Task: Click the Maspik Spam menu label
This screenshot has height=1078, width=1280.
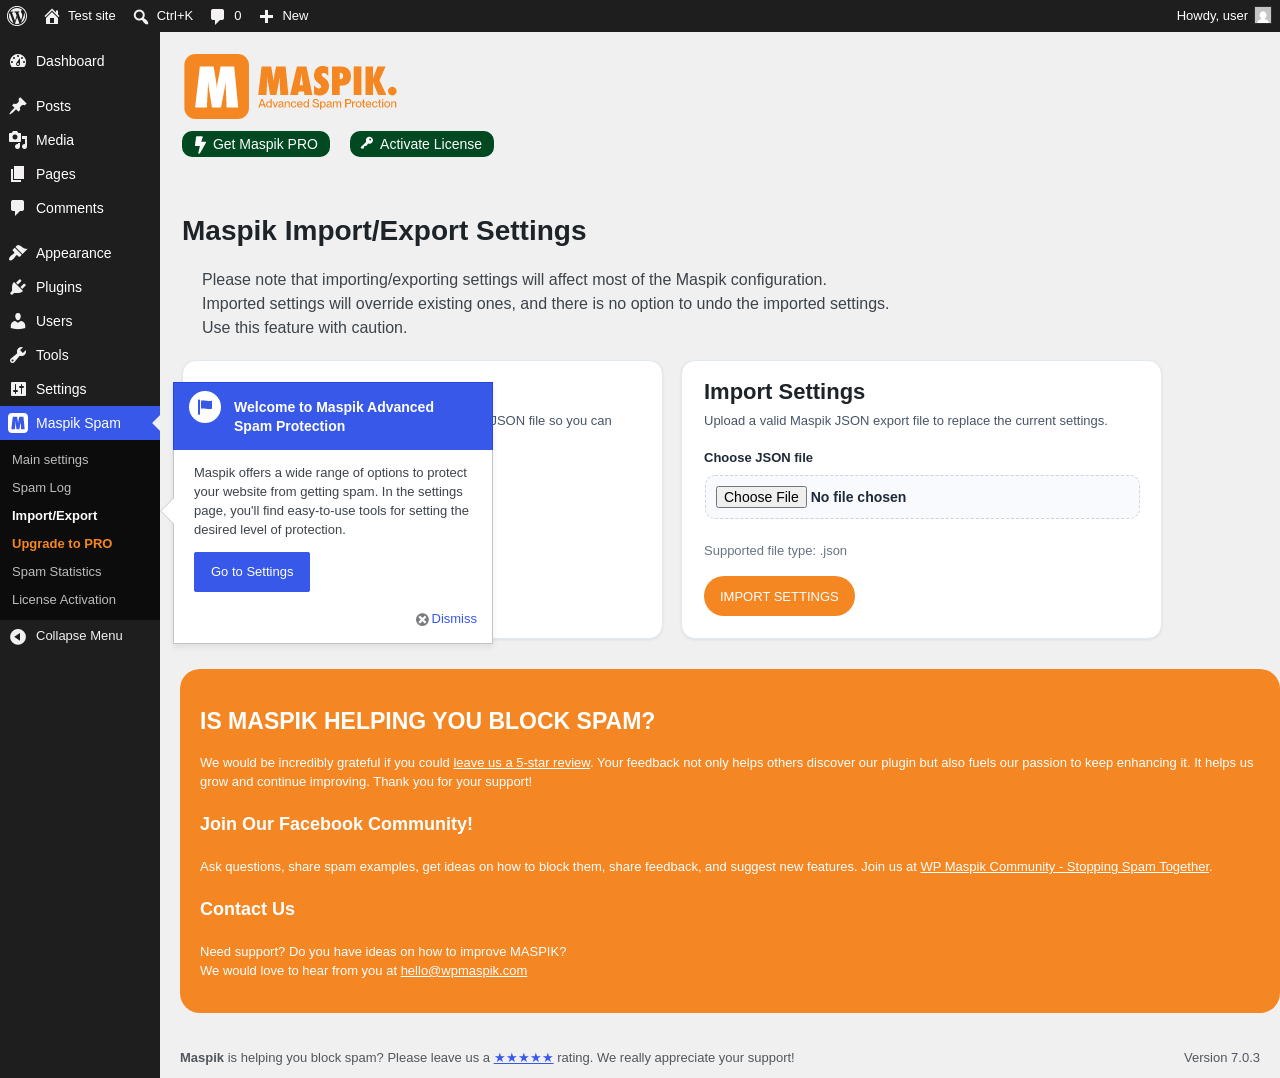Action: point(78,423)
